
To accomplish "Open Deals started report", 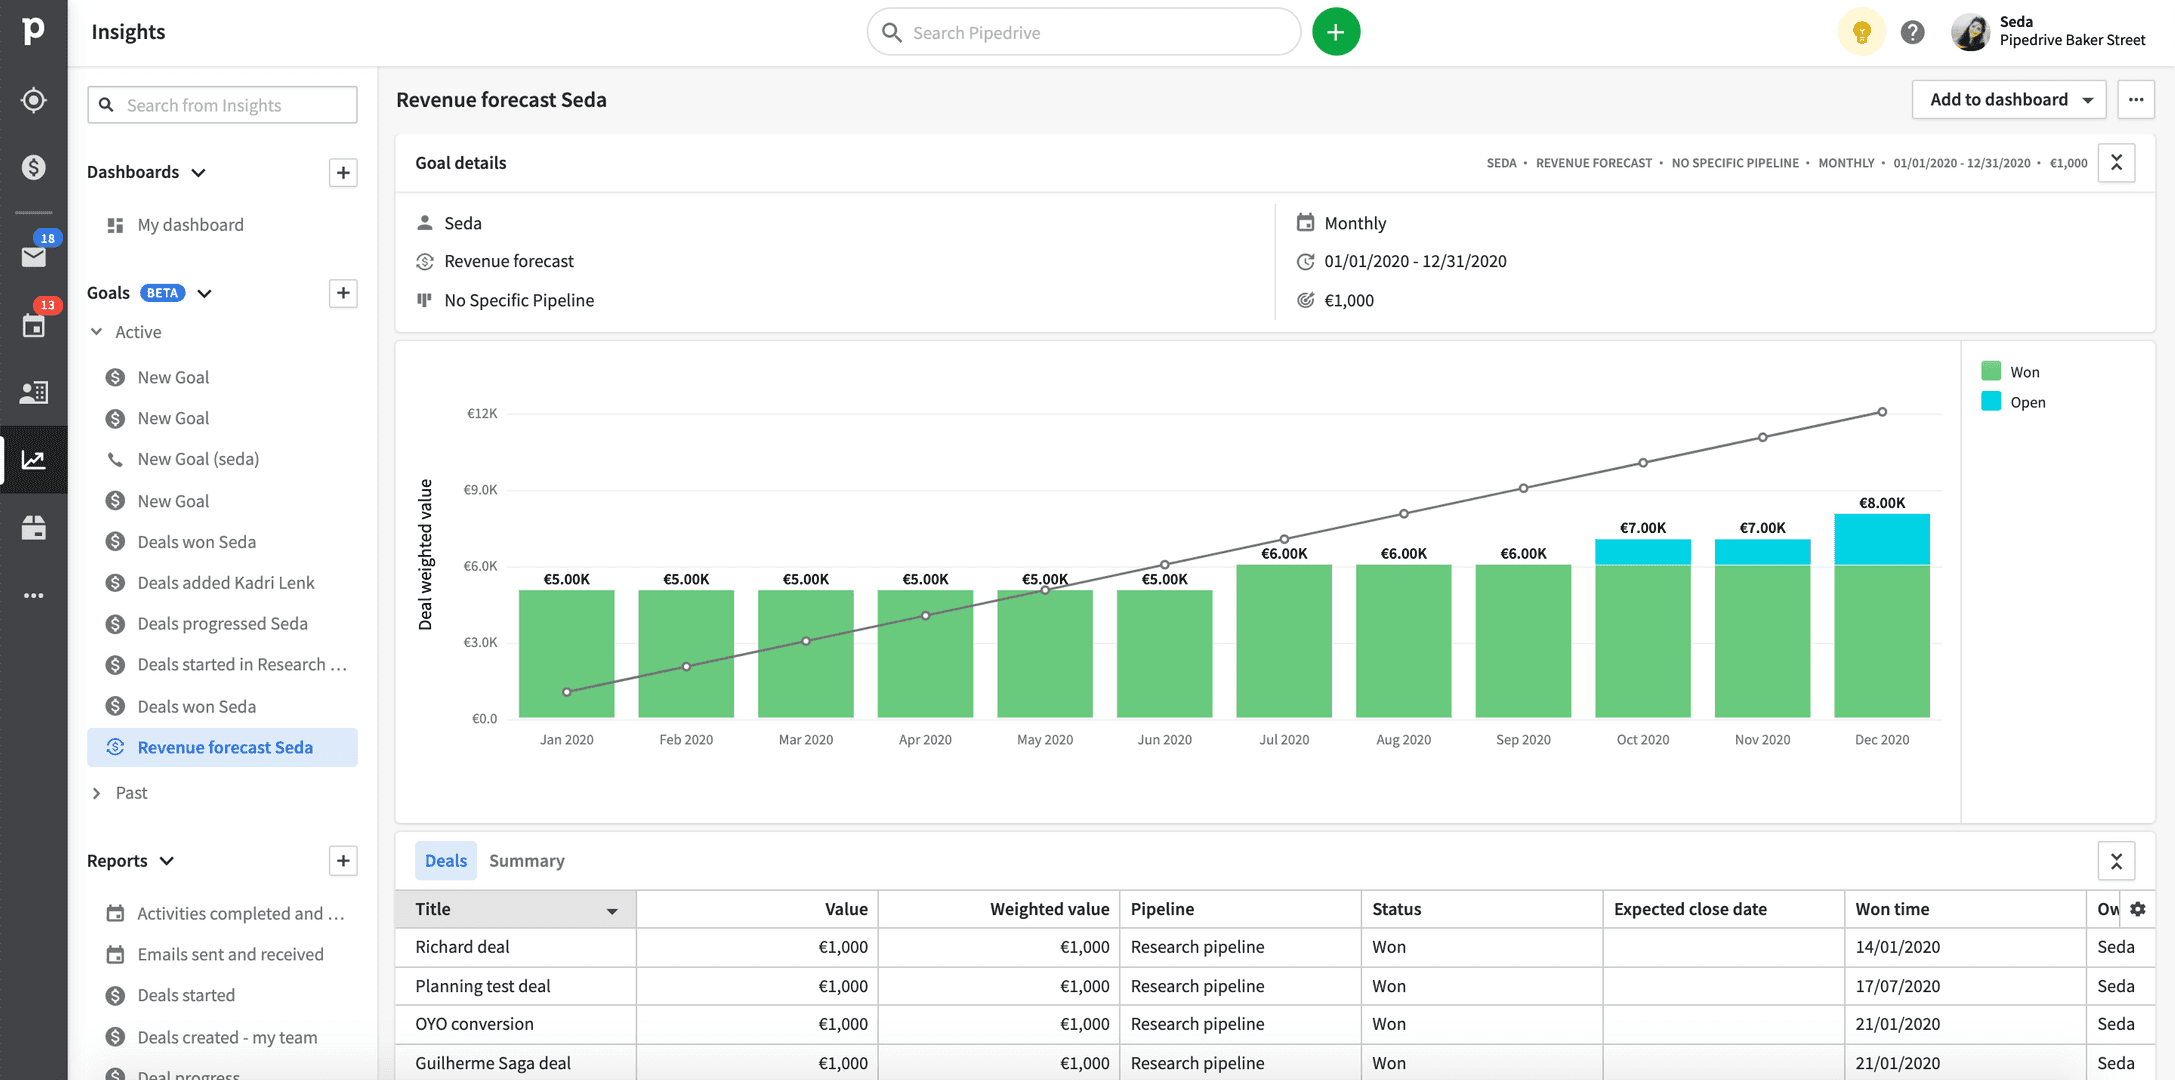I will (x=186, y=995).
